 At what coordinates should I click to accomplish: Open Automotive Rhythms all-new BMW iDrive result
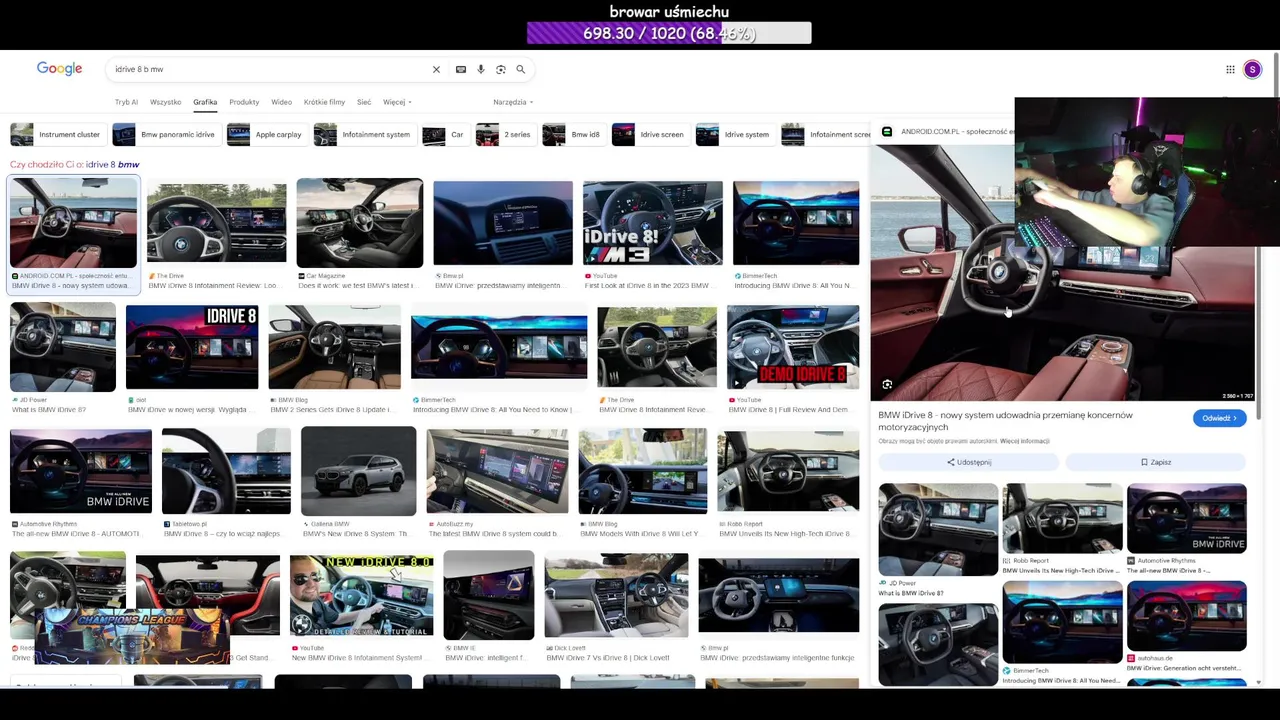(81, 471)
